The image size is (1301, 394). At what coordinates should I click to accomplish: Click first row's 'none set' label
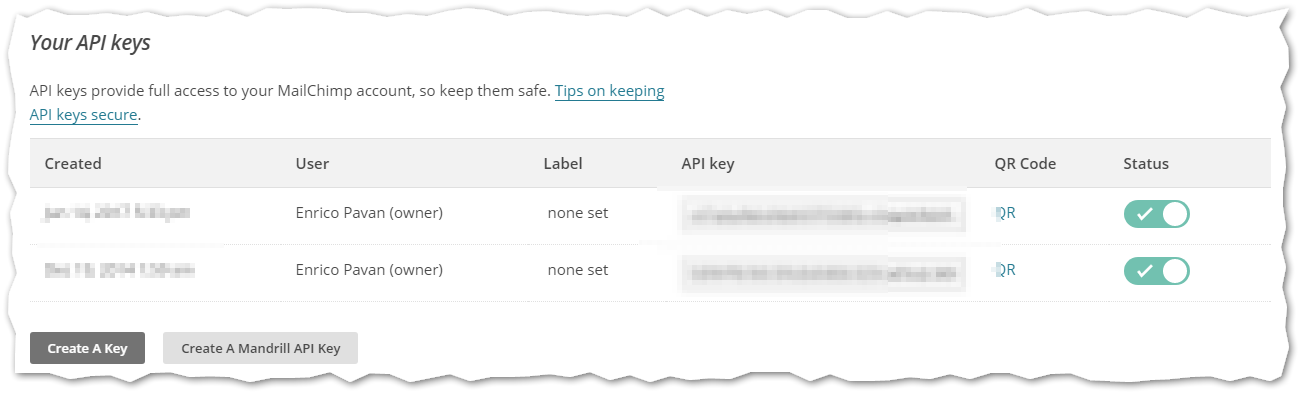pos(578,213)
